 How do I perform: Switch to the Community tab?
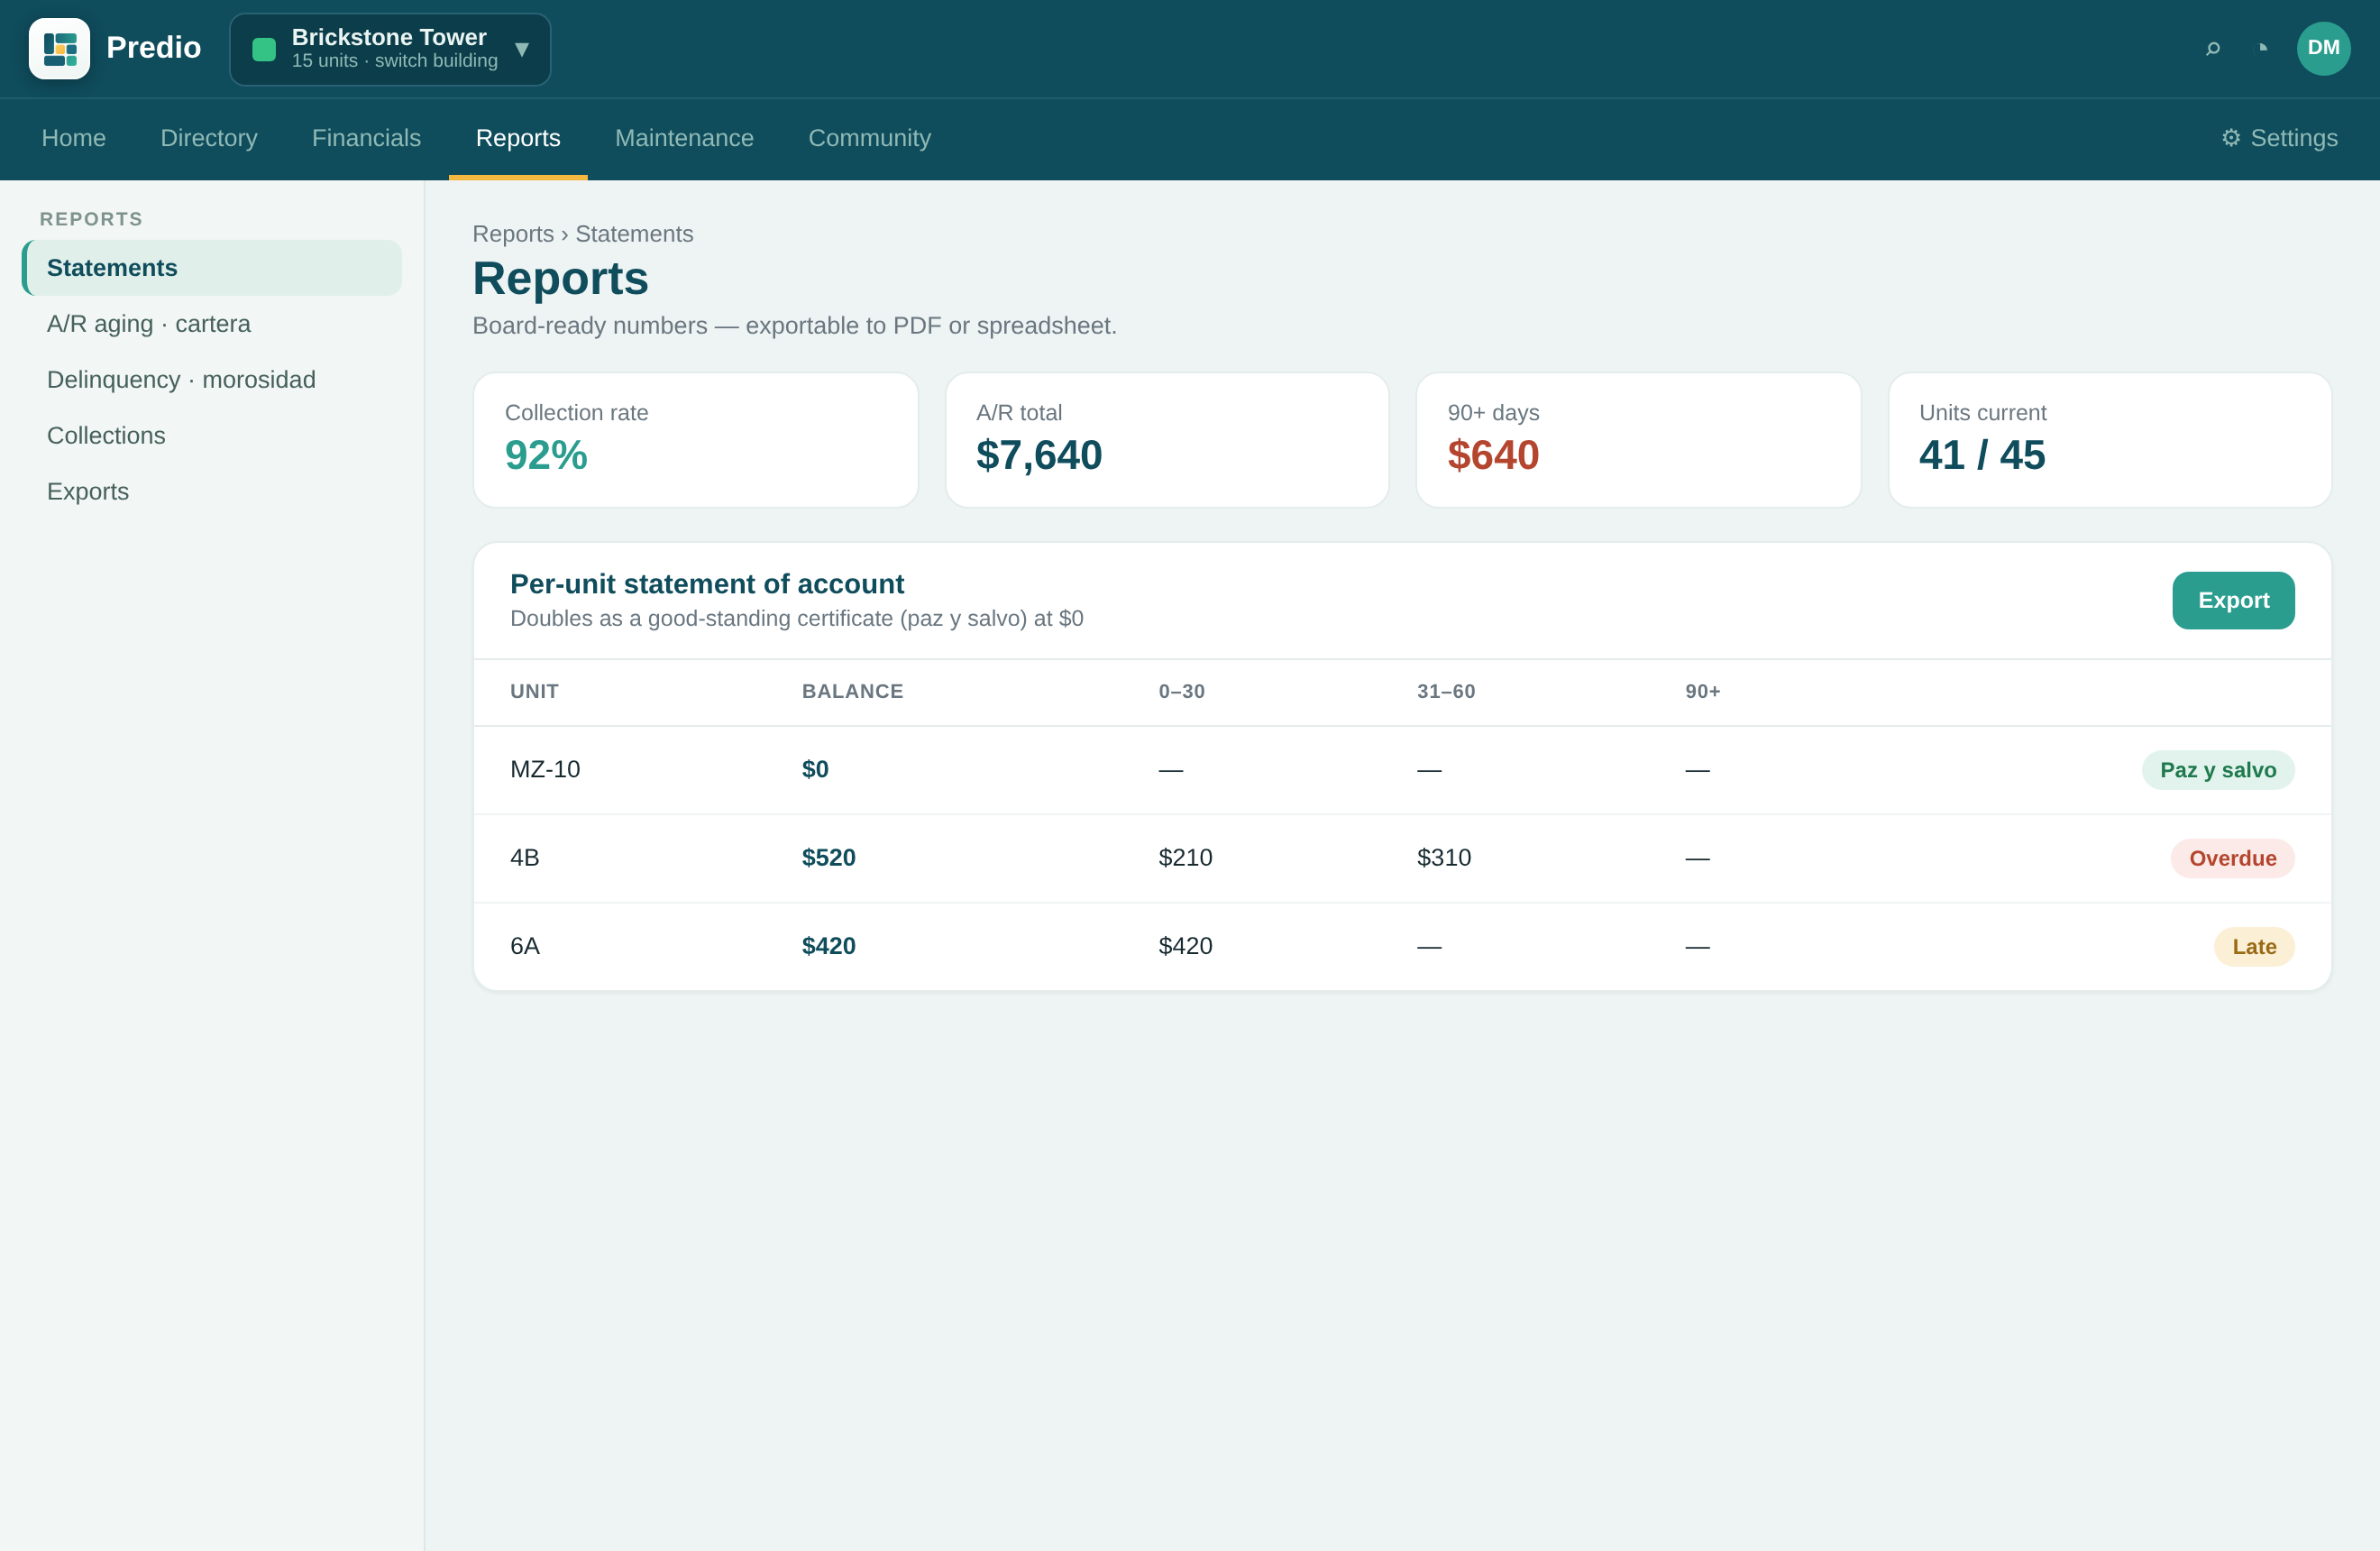pos(869,138)
